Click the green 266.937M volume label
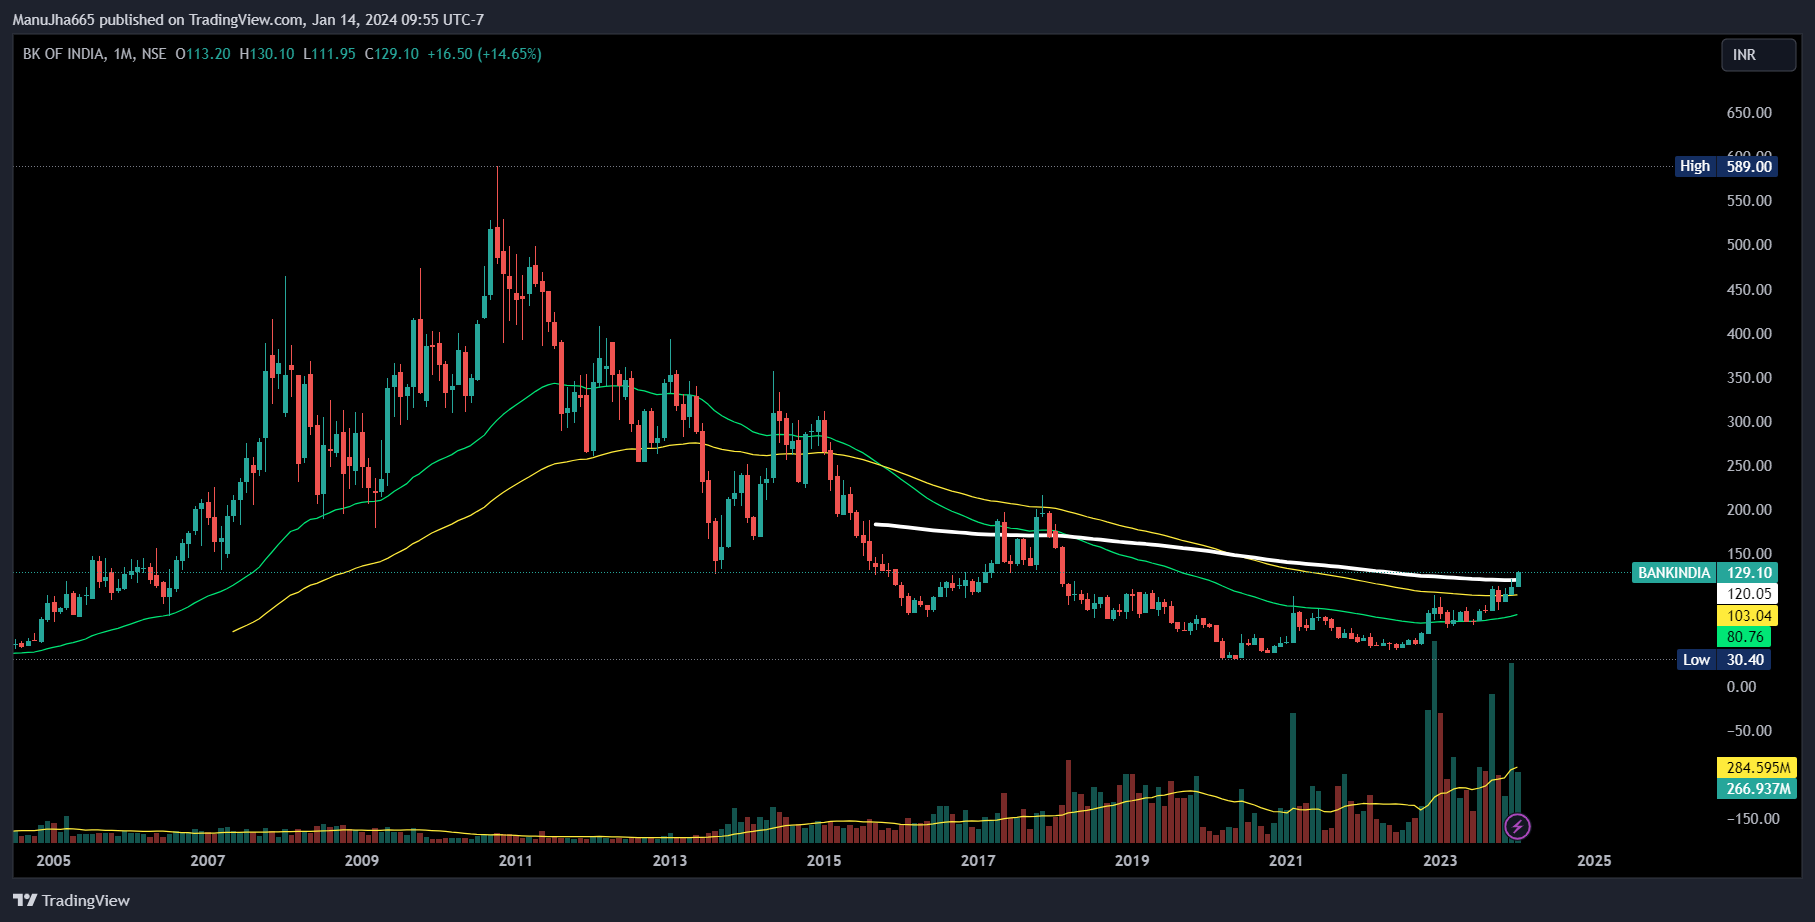The height and width of the screenshot is (922, 1815). pos(1757,788)
